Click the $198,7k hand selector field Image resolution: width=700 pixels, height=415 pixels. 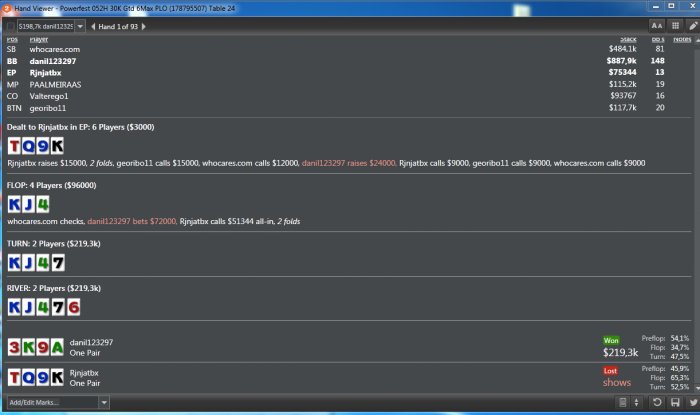pyautogui.click(x=46, y=26)
